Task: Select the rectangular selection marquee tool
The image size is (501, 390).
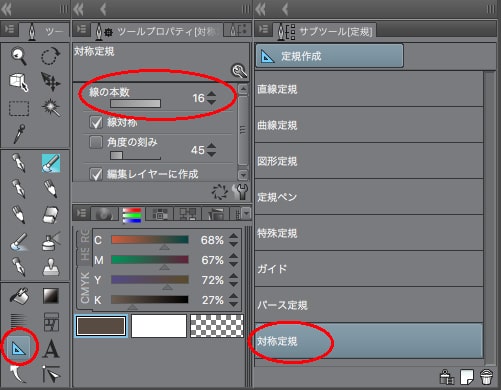Action: [19, 108]
